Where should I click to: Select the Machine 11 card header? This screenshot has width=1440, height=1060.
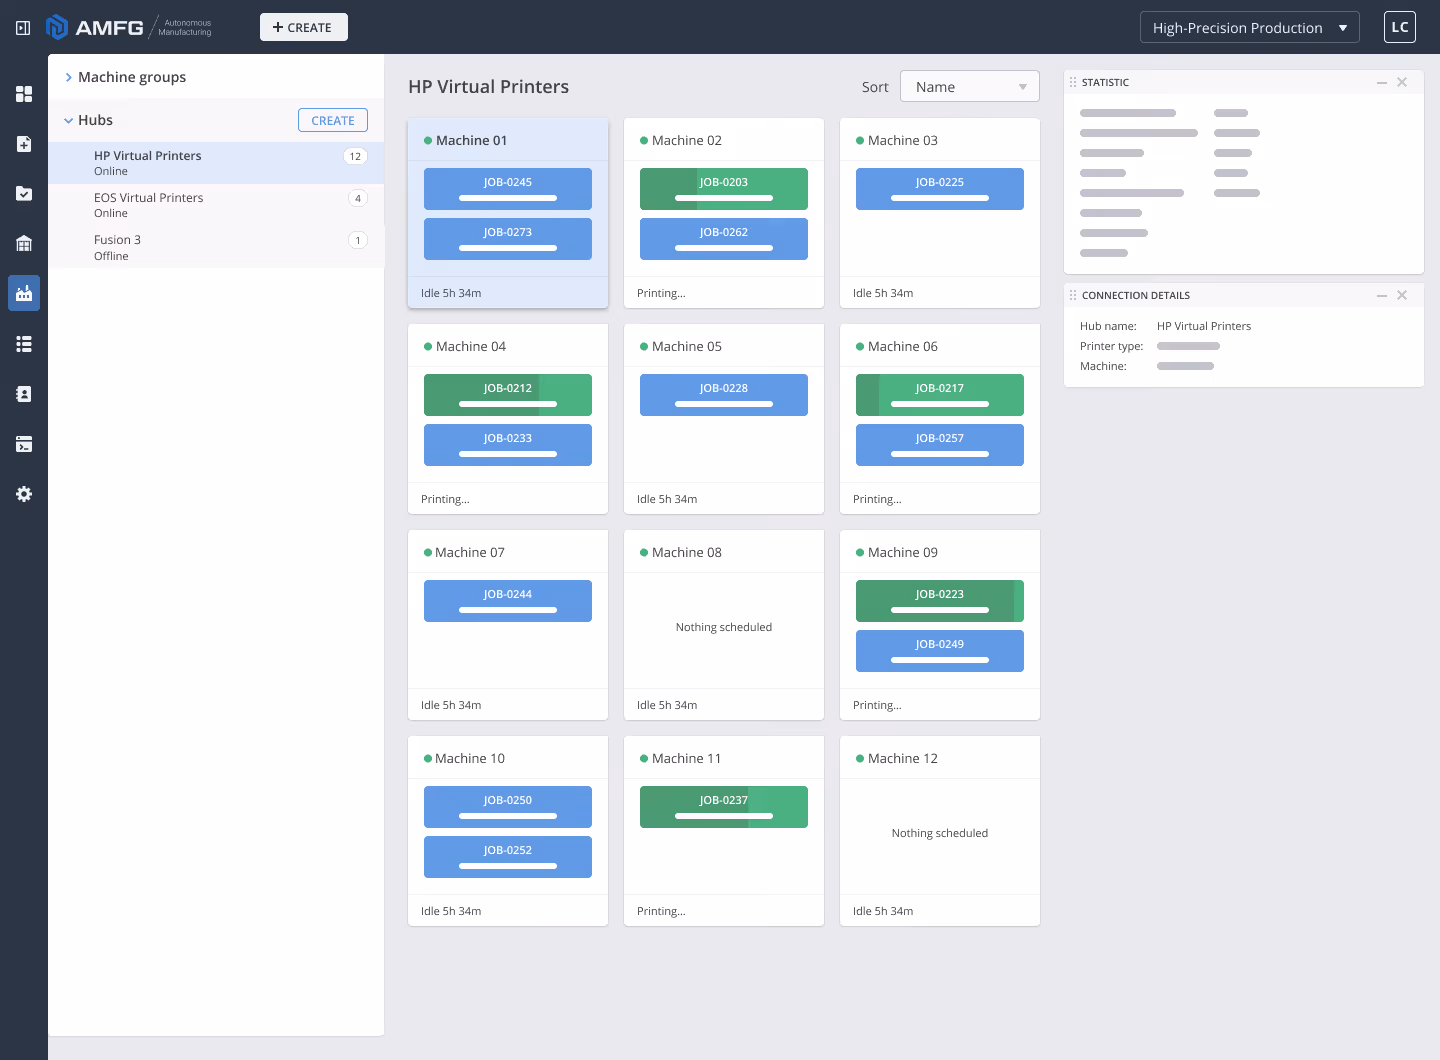[724, 758]
